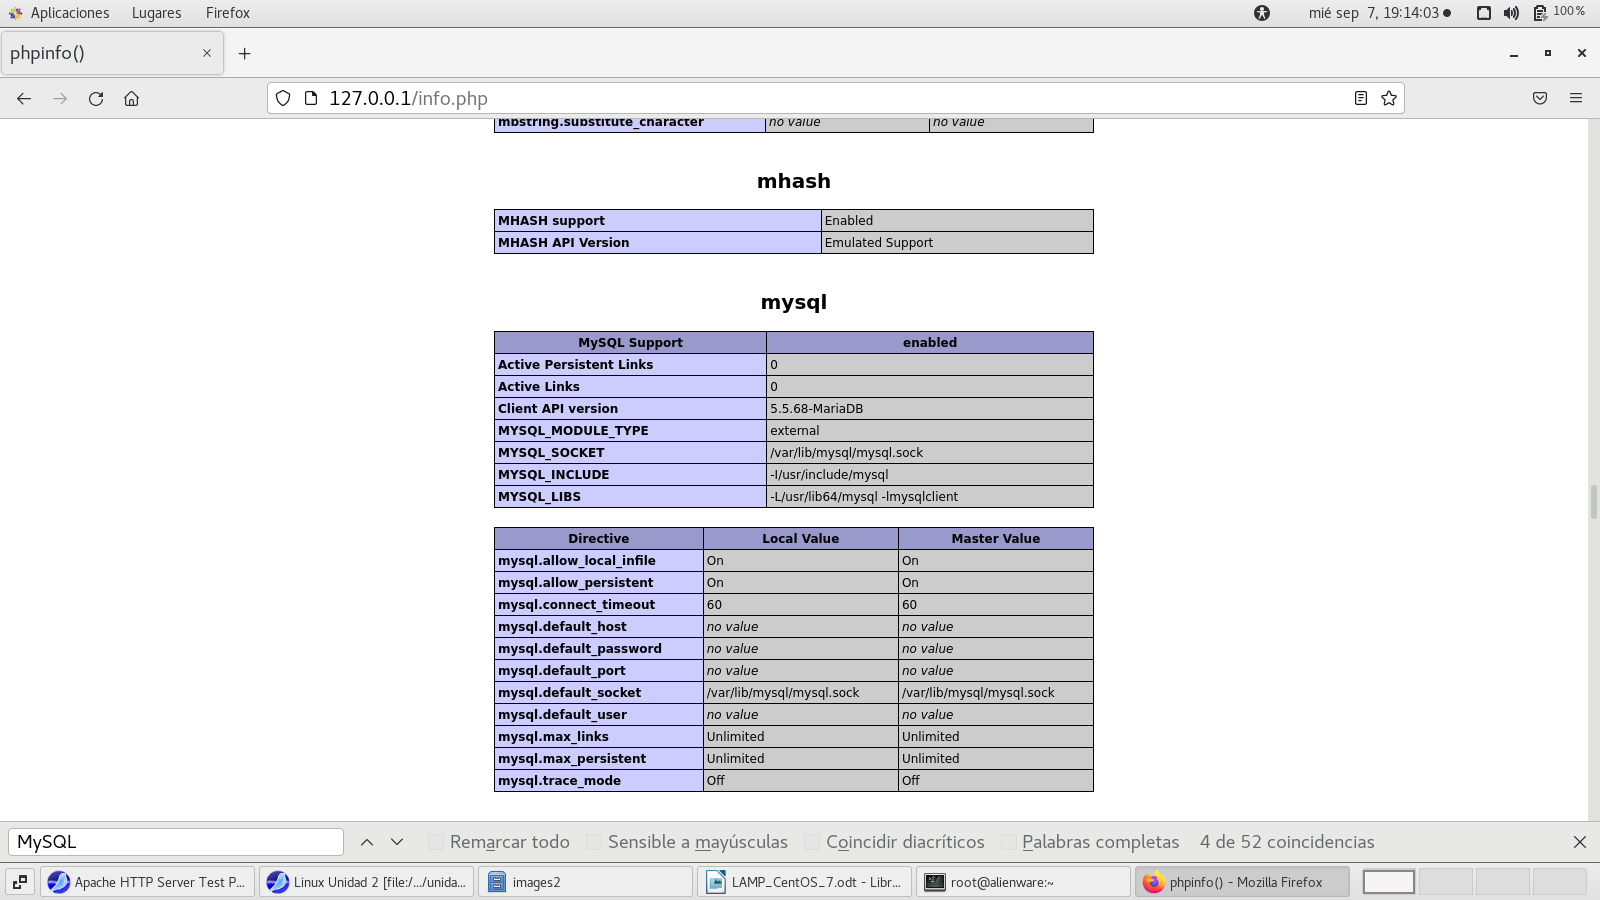Open LAMP_CentOS_7.odt taskbar window
This screenshot has width=1600, height=900.
click(806, 882)
